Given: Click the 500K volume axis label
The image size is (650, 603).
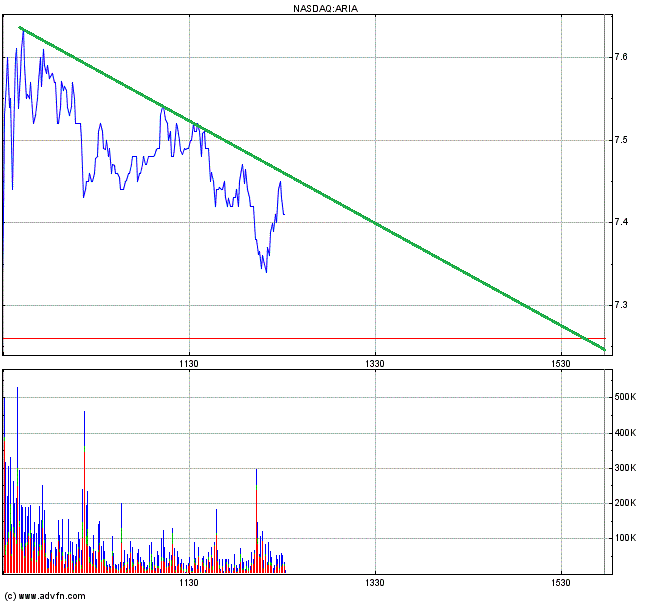Looking at the screenshot, I should point(626,398).
